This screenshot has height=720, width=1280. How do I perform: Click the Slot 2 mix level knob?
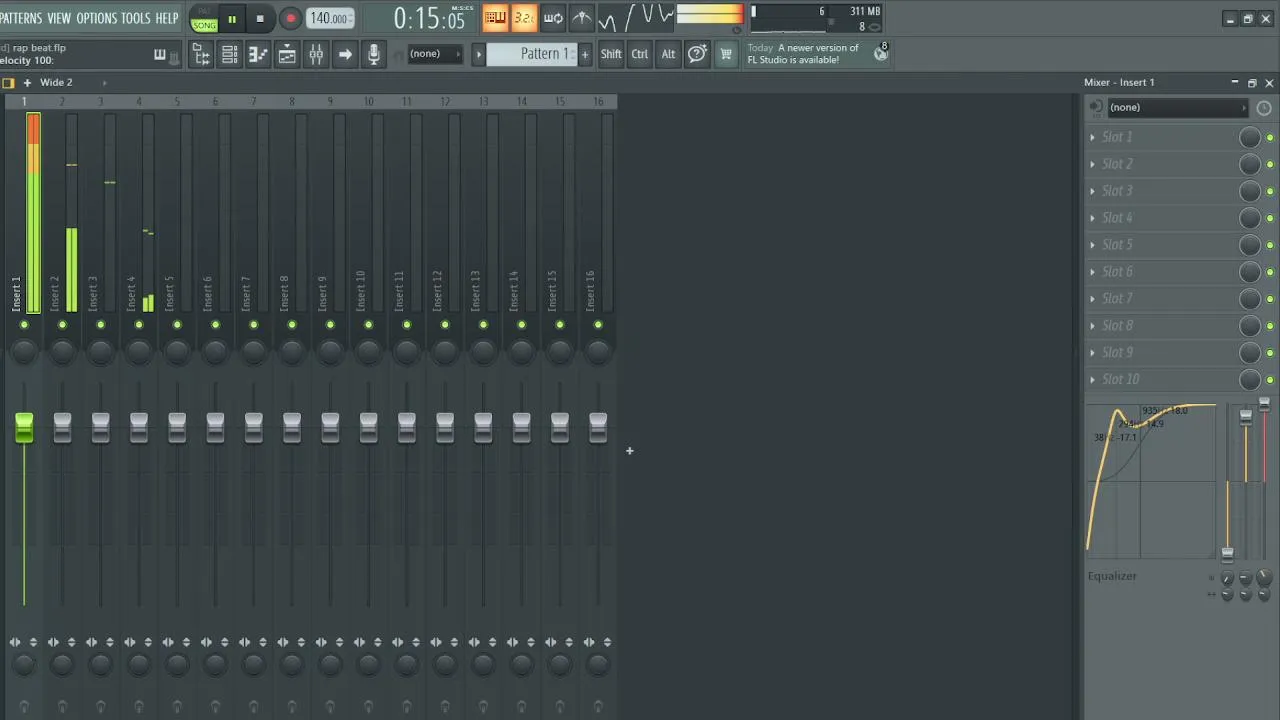[1250, 164]
